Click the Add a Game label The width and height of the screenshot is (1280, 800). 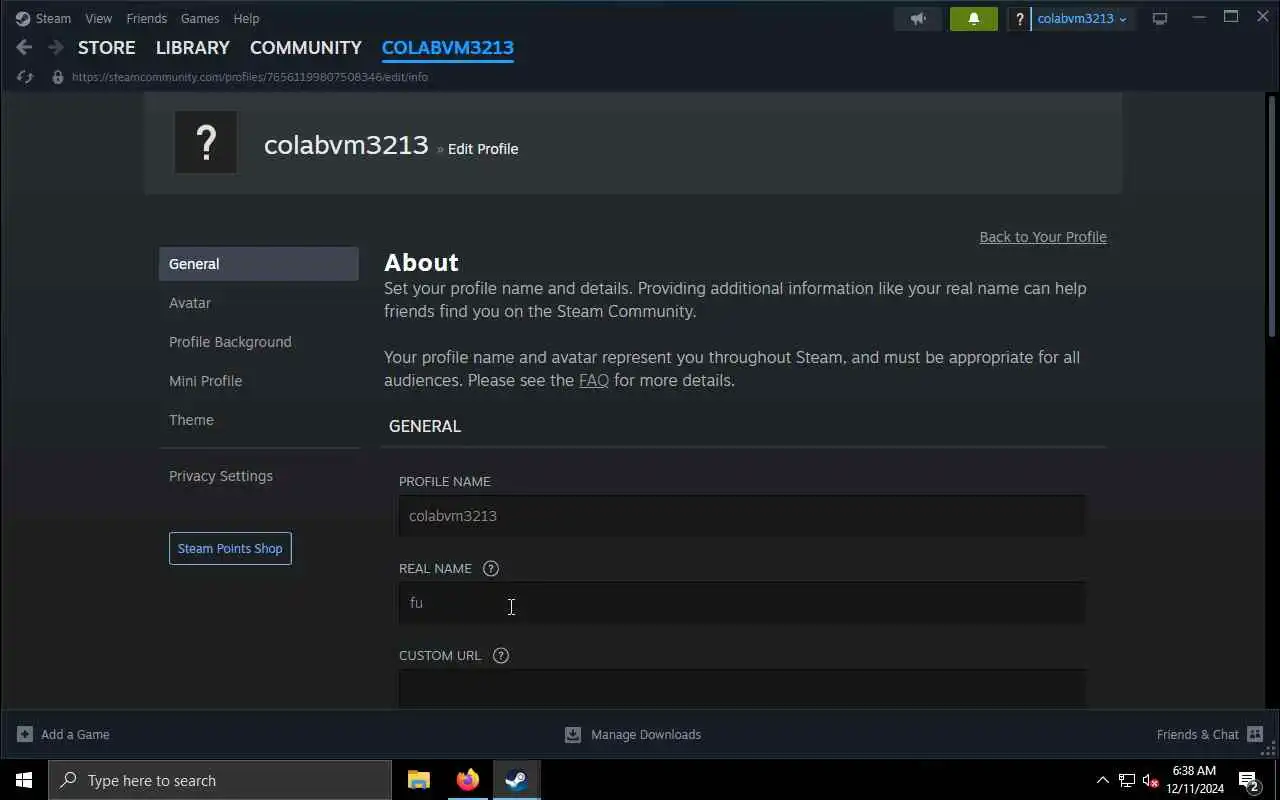(x=75, y=734)
